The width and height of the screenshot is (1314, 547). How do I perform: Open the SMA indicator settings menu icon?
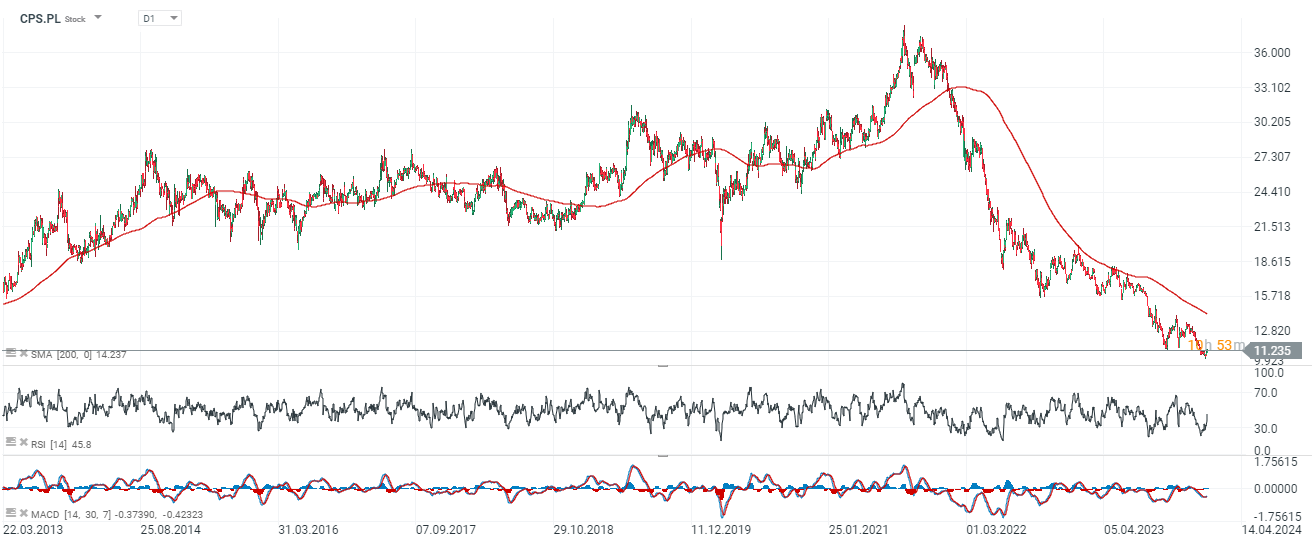point(10,353)
